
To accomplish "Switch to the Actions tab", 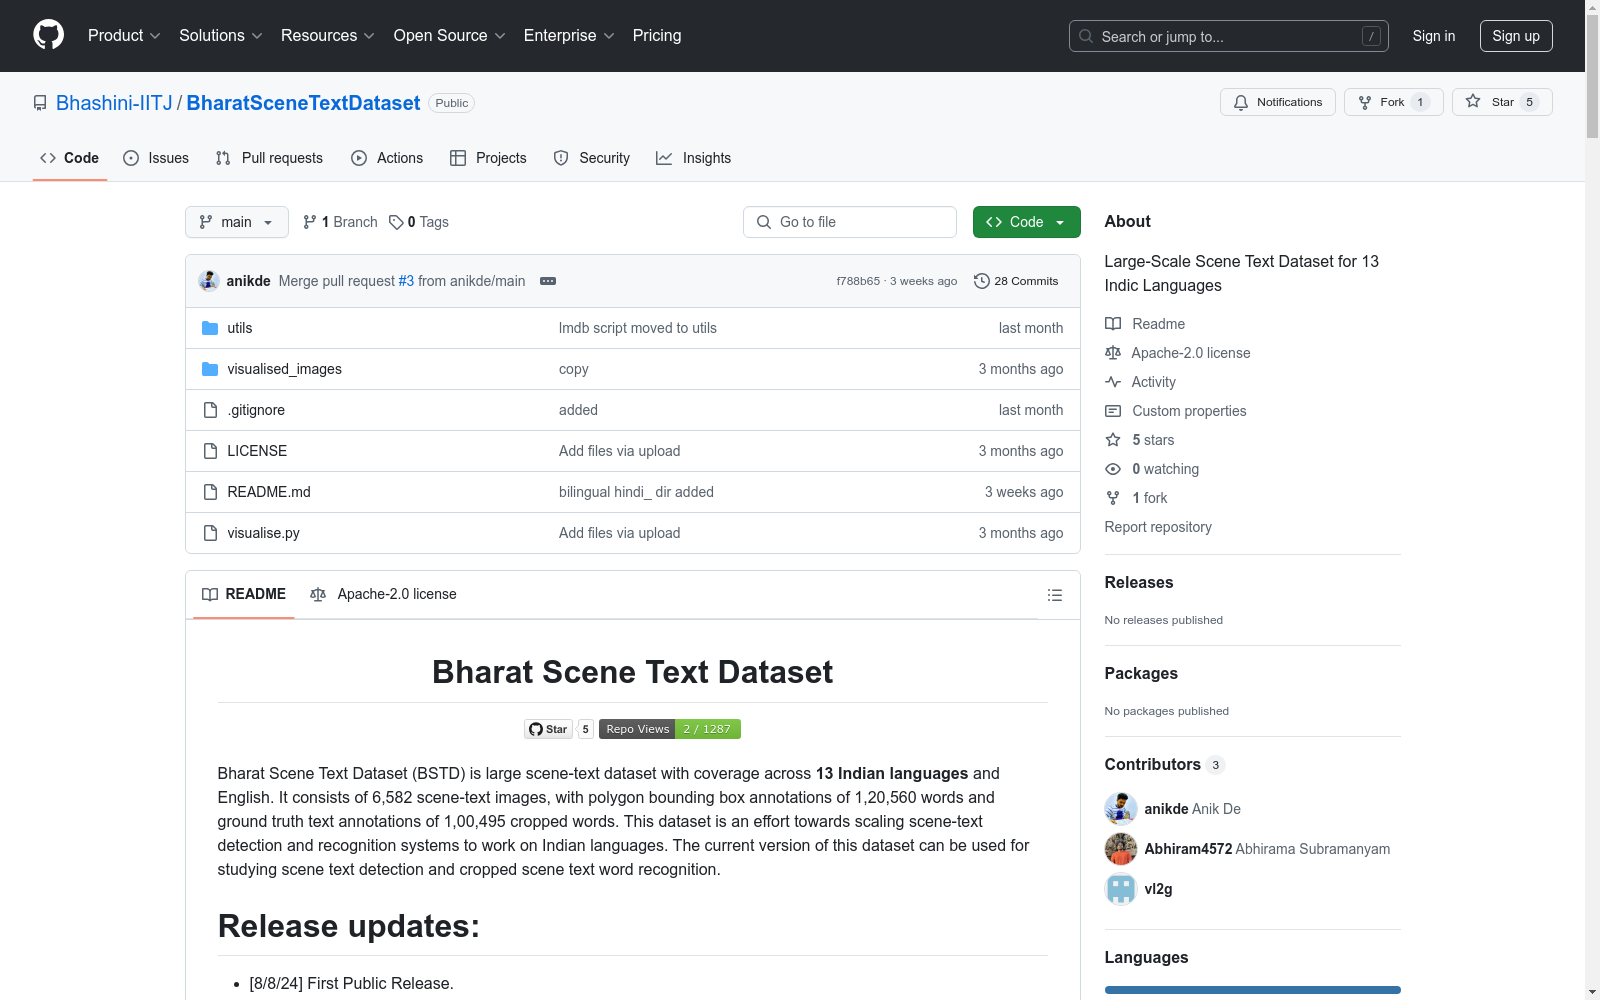I will (387, 158).
